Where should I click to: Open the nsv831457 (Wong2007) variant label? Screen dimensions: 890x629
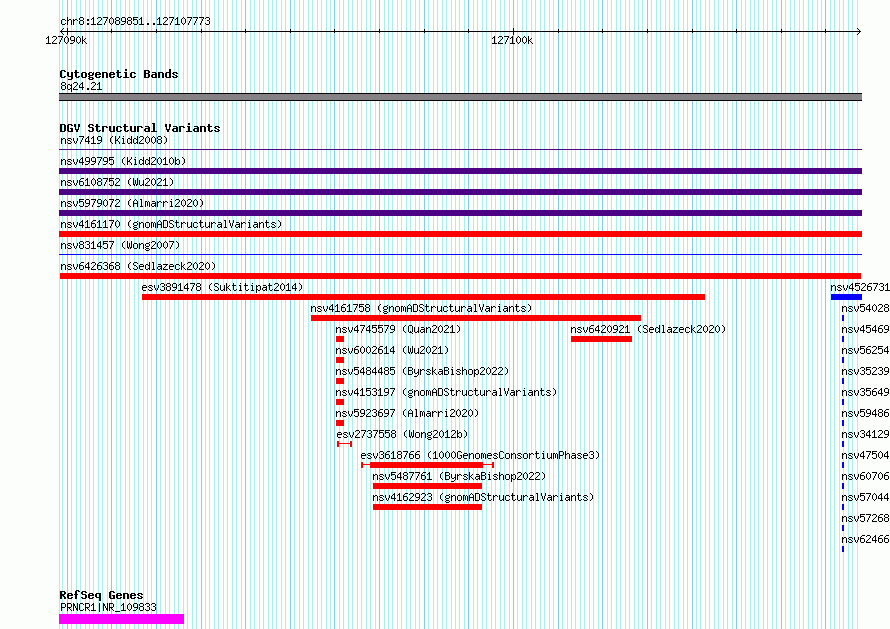120,245
